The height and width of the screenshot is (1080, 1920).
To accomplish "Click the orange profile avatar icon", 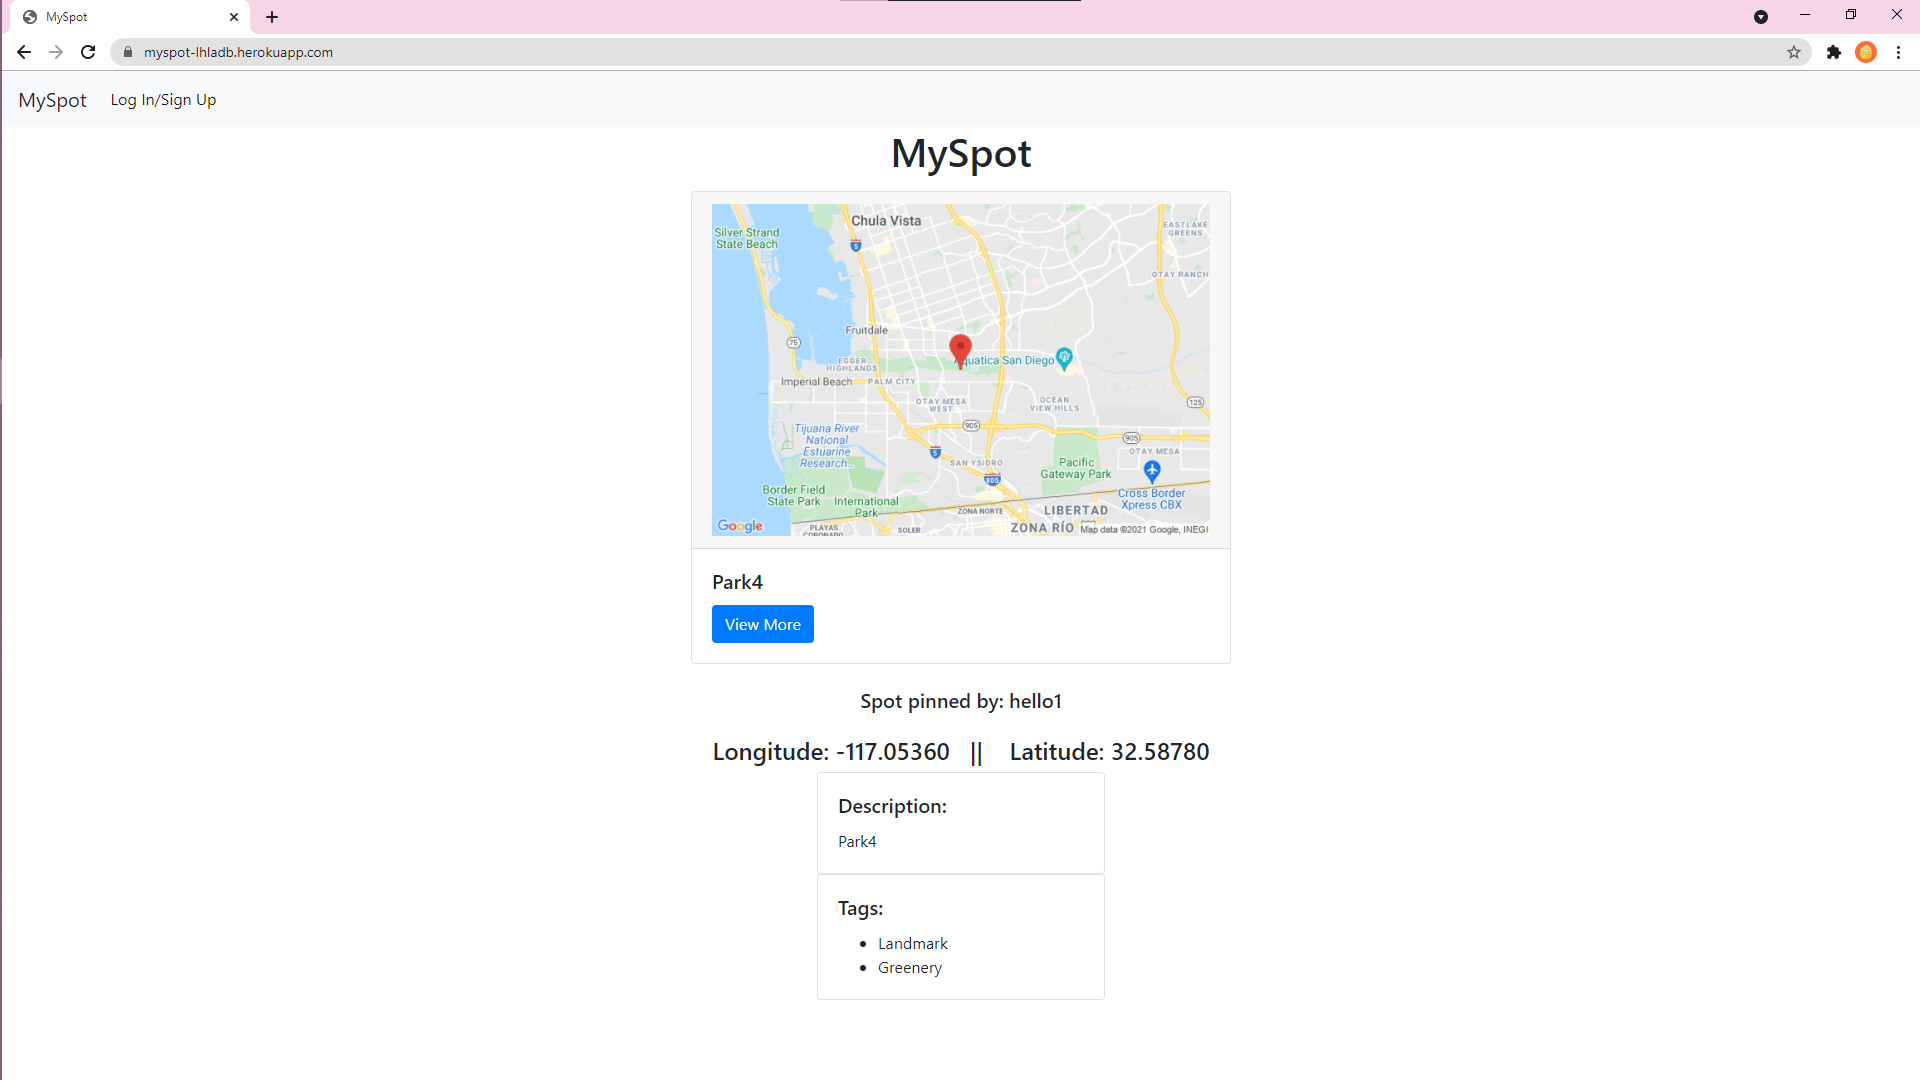I will point(1866,52).
